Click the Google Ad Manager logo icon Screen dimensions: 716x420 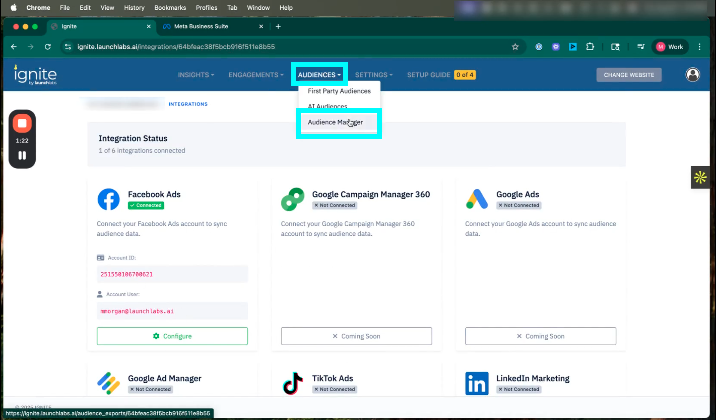[x=108, y=383]
